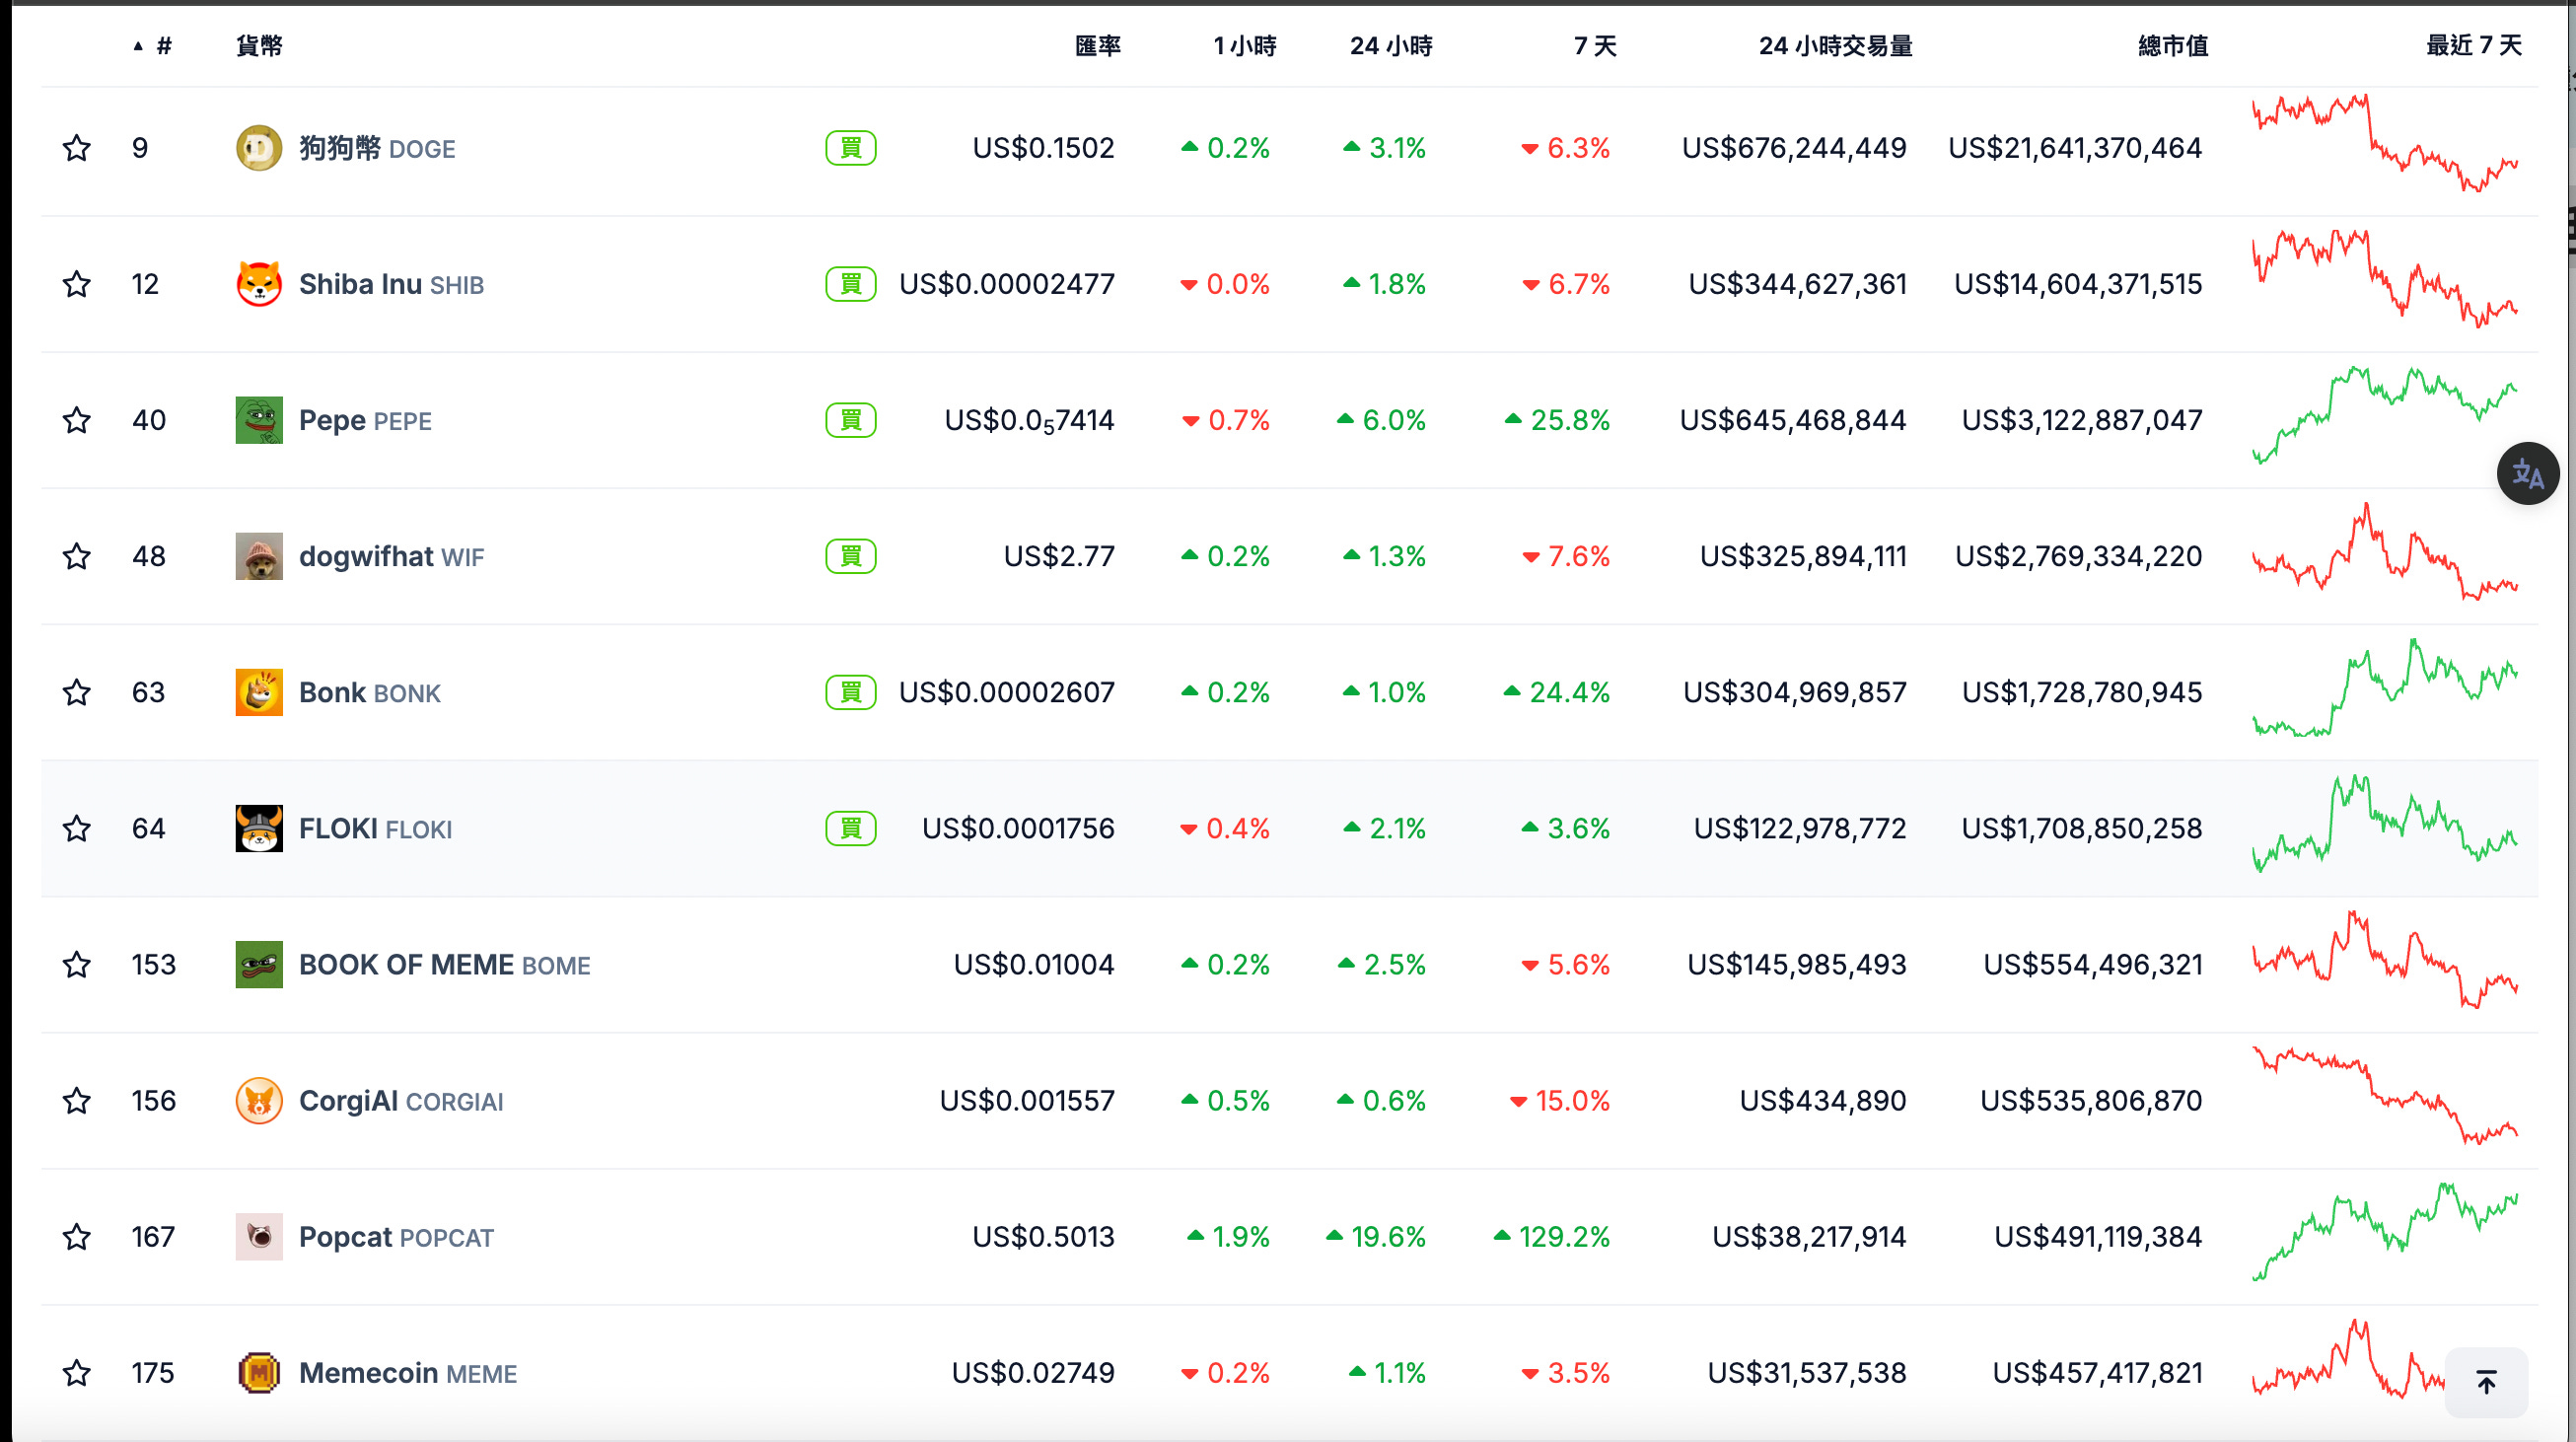2576x1442 pixels.
Task: Sort by 7 天 column header
Action: pyautogui.click(x=1594, y=46)
